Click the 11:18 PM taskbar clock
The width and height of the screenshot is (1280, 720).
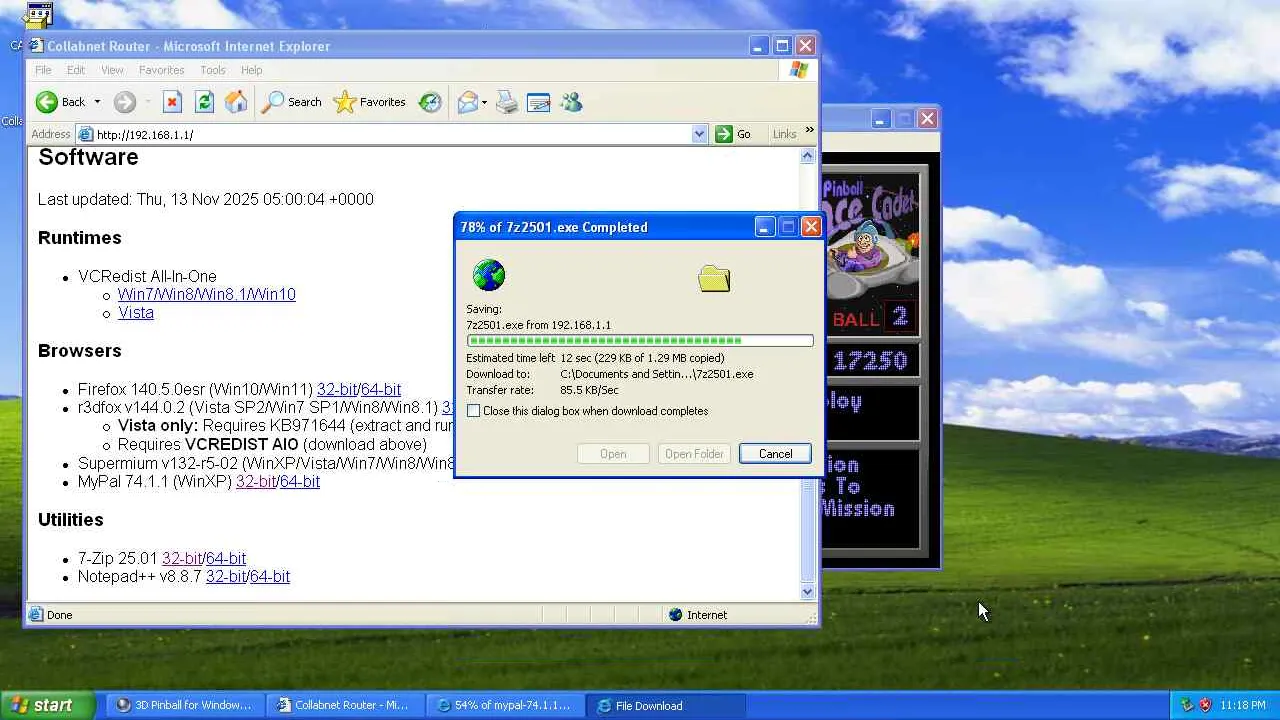click(1243, 705)
